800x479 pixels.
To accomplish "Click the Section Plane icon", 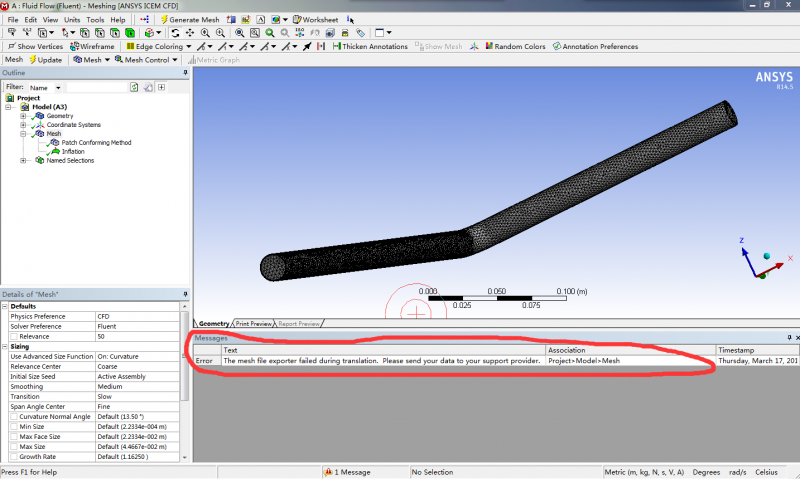I will click(x=231, y=19).
